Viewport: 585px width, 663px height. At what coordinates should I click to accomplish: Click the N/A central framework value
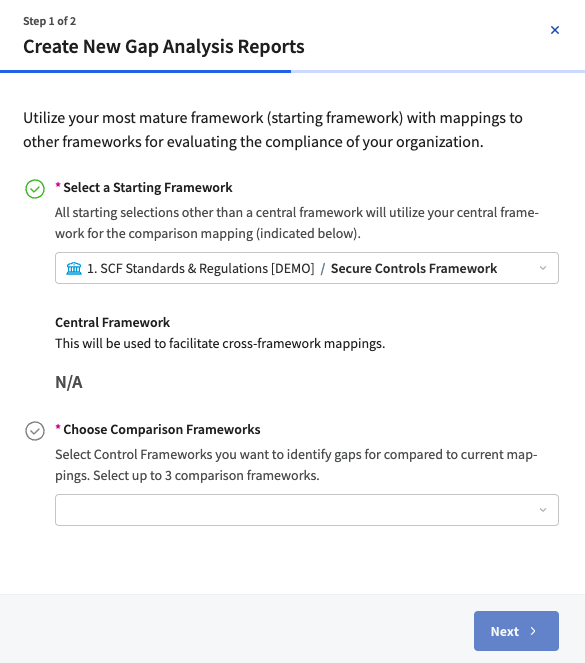(x=69, y=382)
